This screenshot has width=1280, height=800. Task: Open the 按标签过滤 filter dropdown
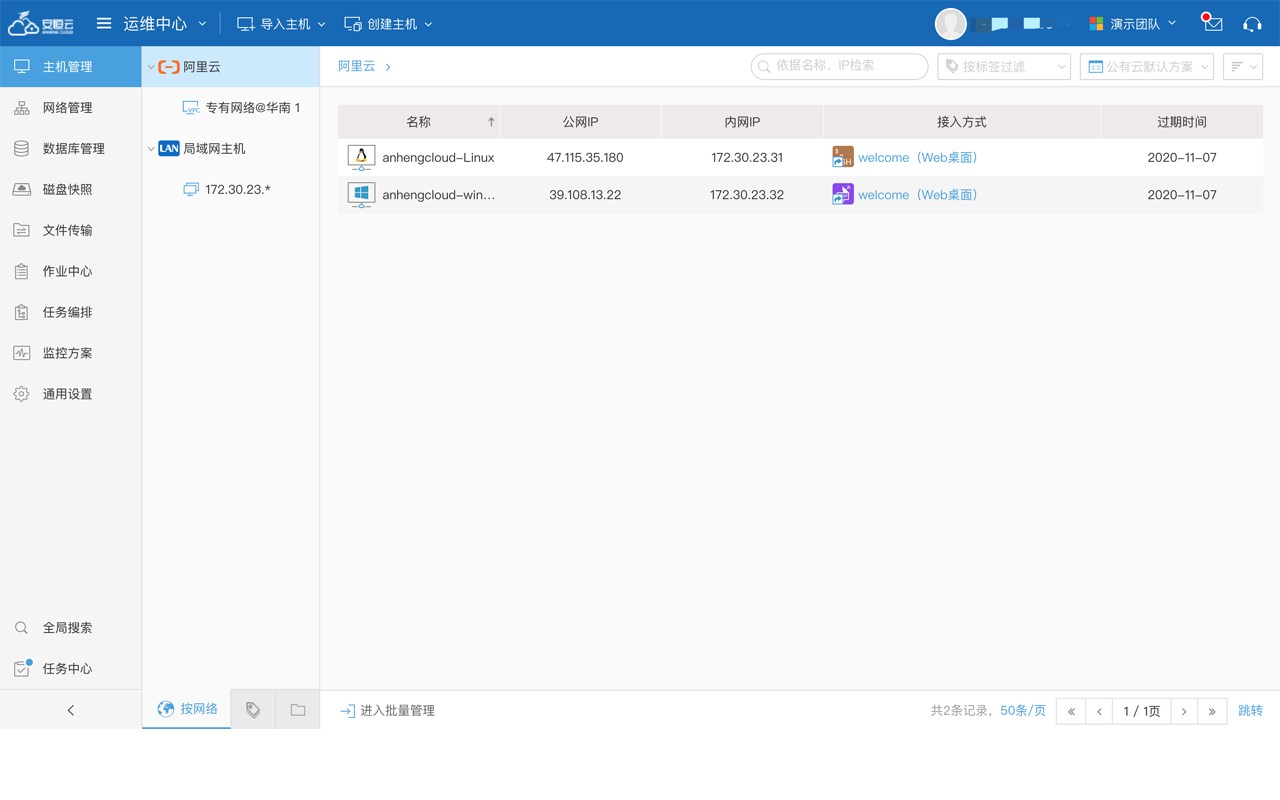(1004, 66)
